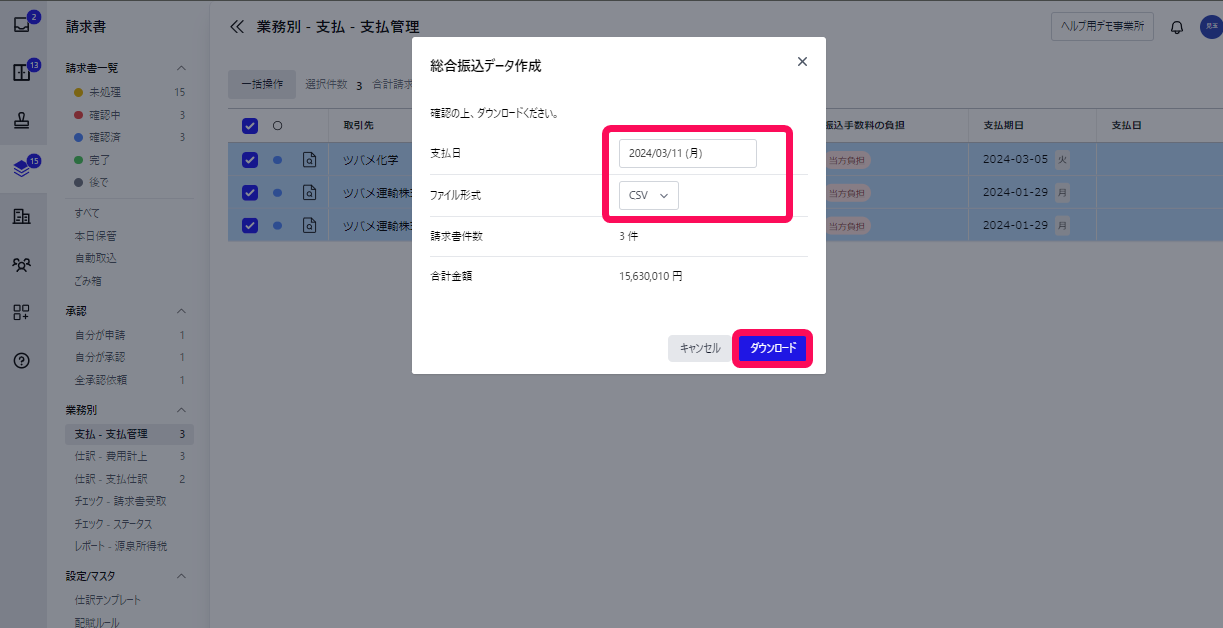The height and width of the screenshot is (628, 1223).
Task: Click blue status dot in ツバメ化学 row
Action: click(x=277, y=160)
